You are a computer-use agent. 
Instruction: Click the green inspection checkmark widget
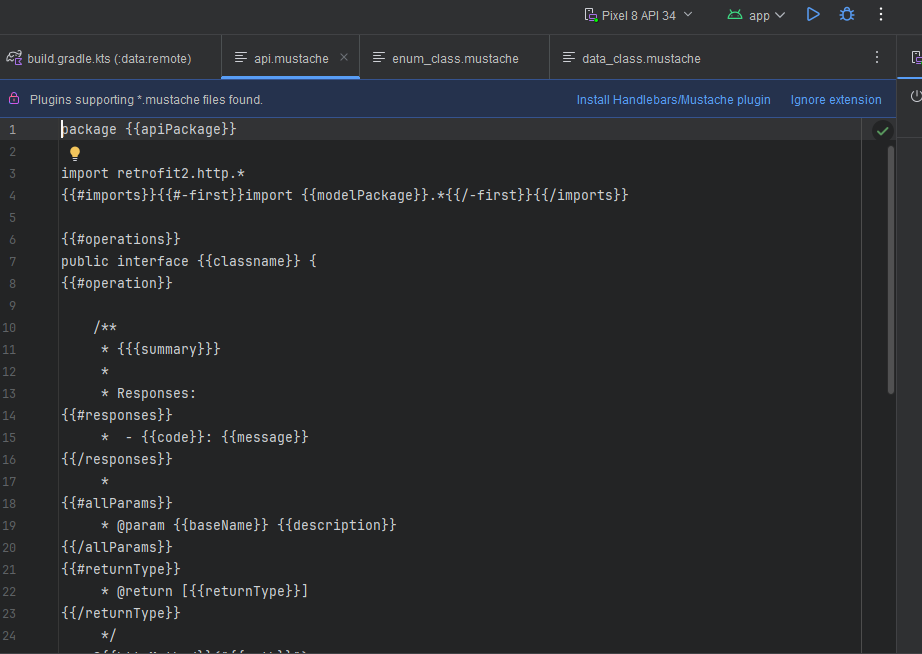[x=882, y=131]
